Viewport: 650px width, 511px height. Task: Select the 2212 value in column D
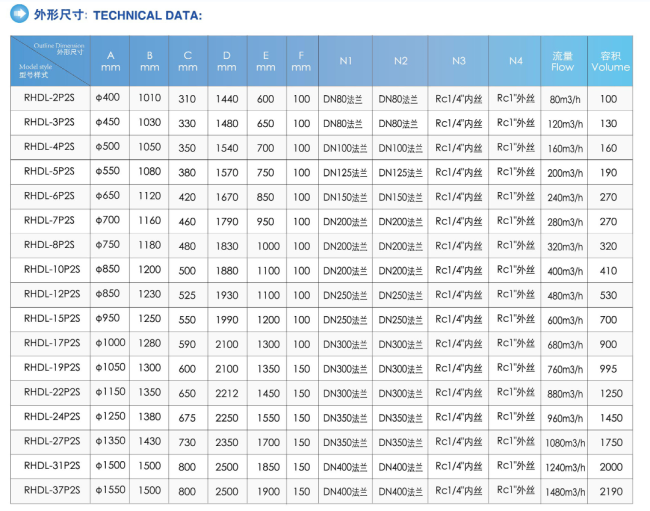(x=226, y=392)
